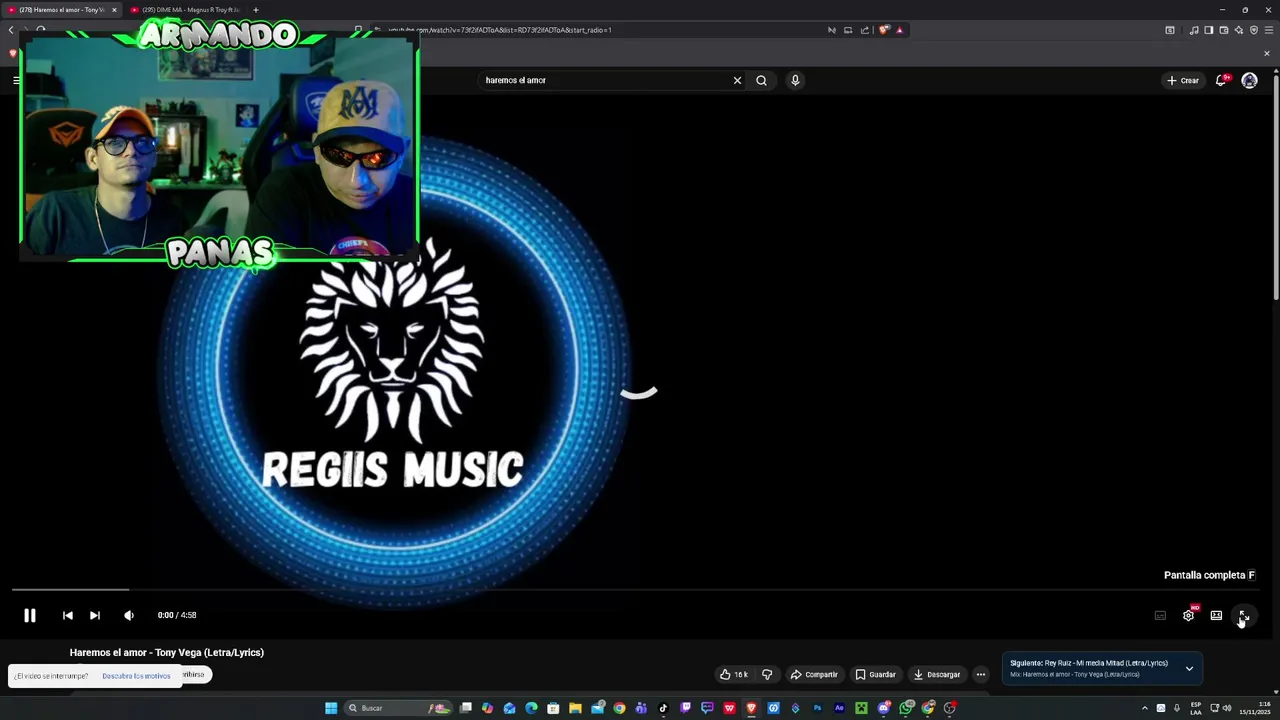Clear the search text with X
This screenshot has width=1280, height=720.
[737, 80]
